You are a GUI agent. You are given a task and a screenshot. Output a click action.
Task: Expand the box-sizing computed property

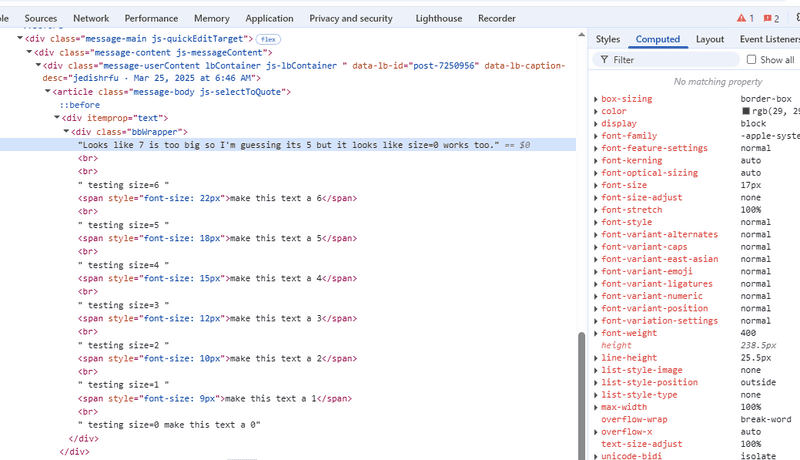tap(595, 99)
